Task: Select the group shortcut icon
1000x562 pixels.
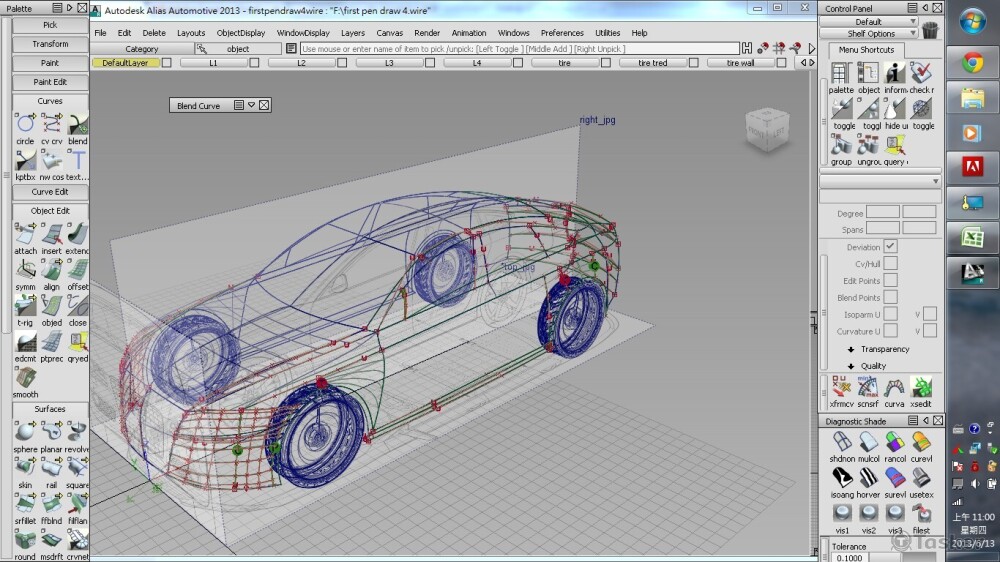Action: click(841, 145)
